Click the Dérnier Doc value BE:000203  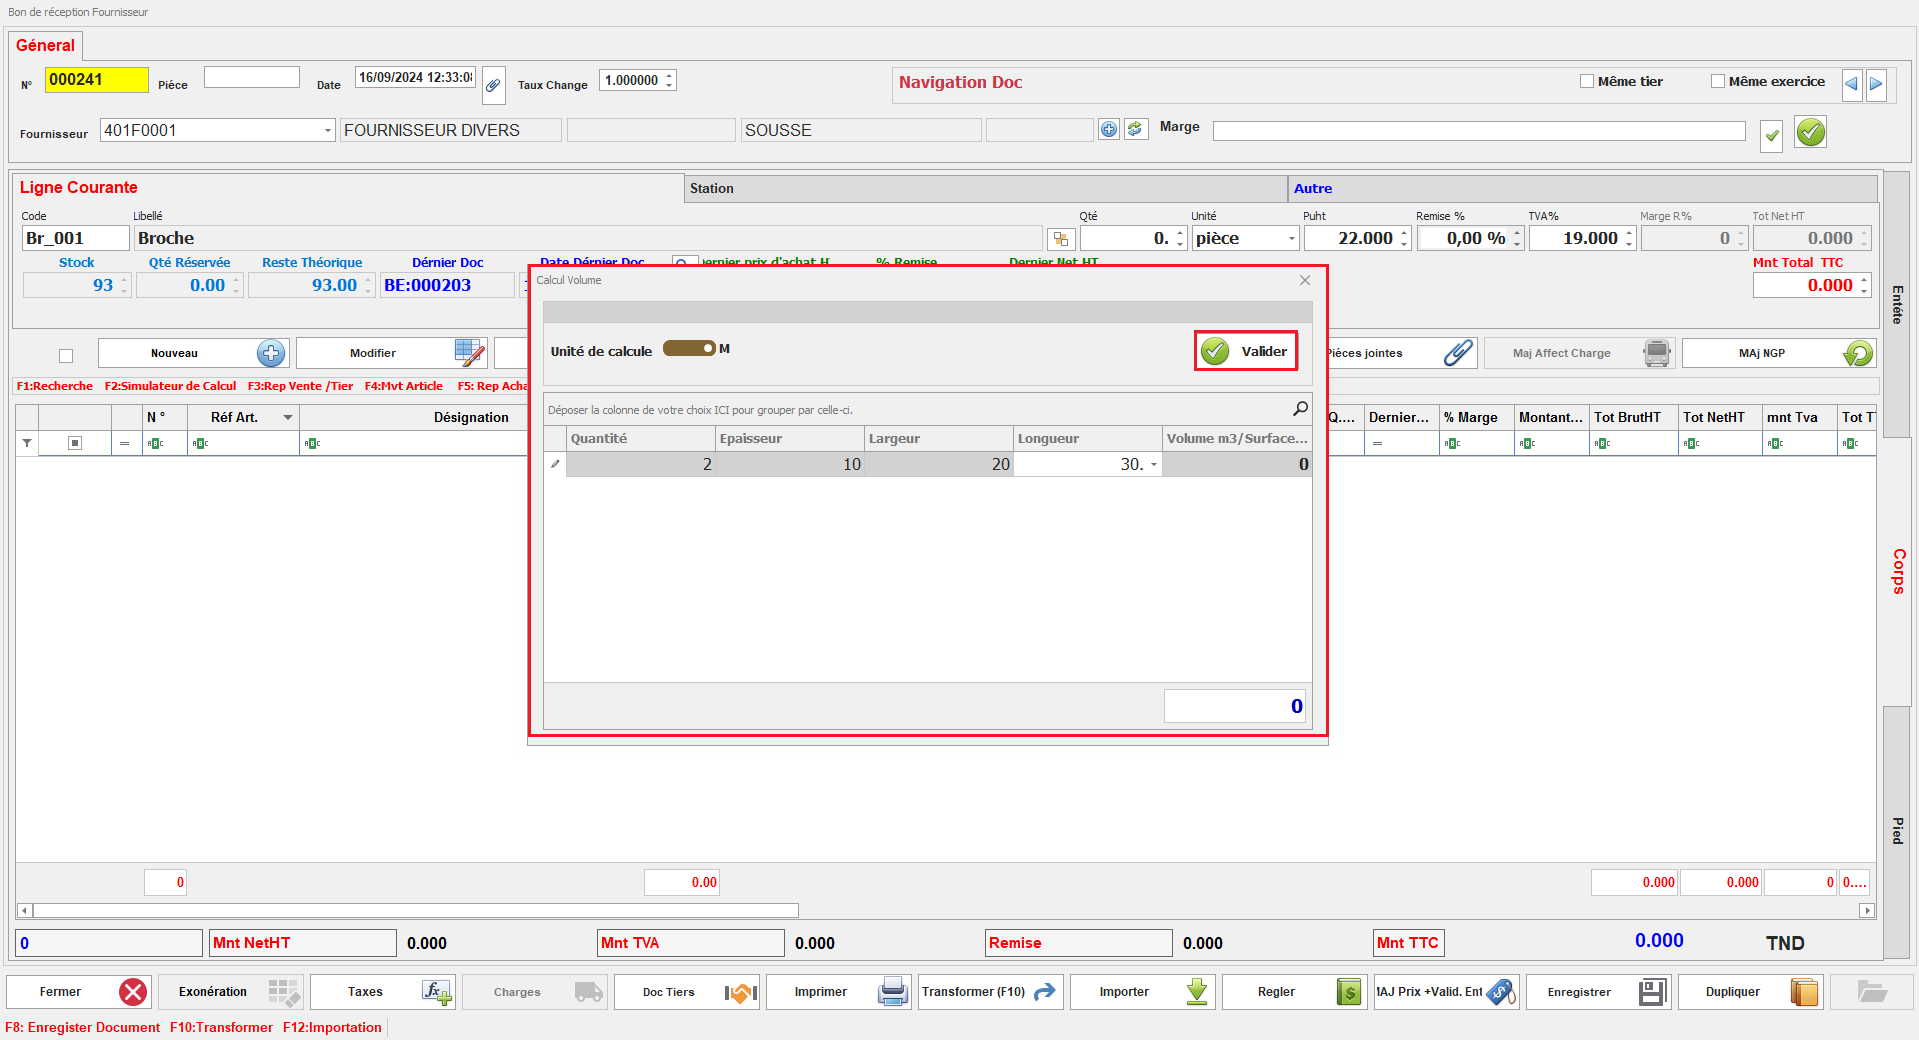(x=446, y=286)
